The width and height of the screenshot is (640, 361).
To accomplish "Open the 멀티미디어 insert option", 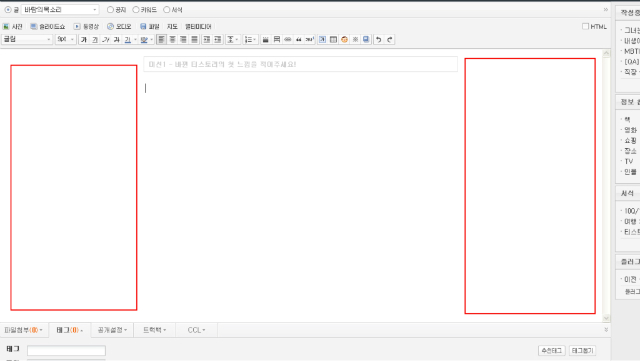I will [x=198, y=27].
